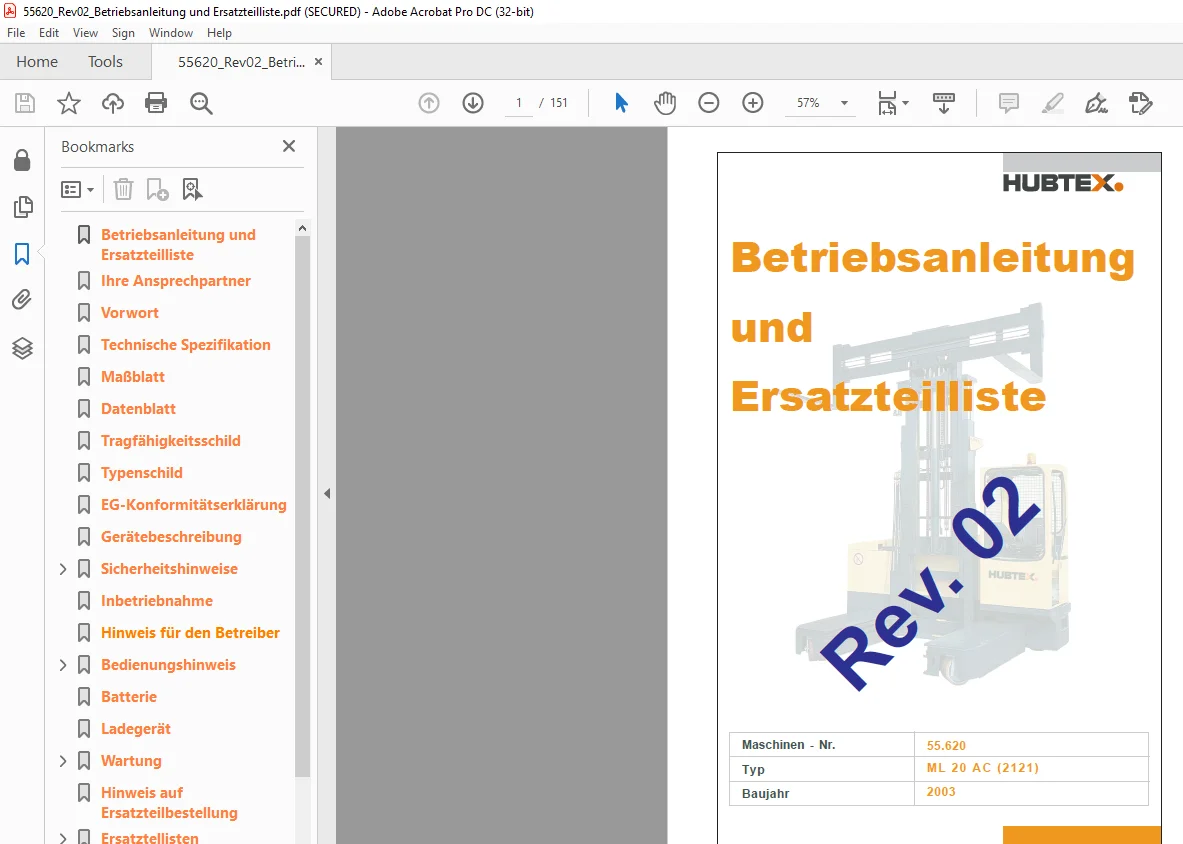Open Page Thumbnails panel

(x=23, y=207)
